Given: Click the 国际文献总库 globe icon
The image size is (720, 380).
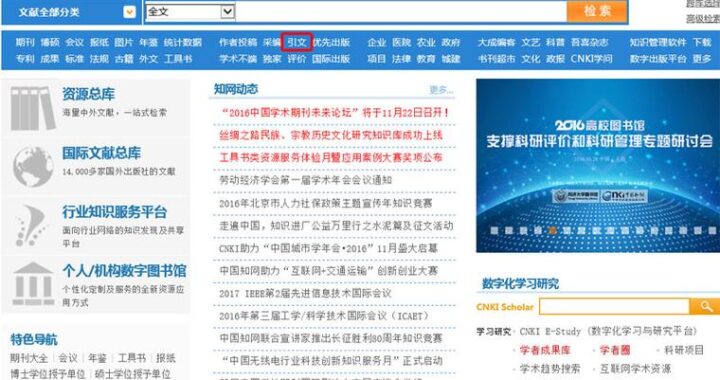Looking at the screenshot, I should 33,167.
